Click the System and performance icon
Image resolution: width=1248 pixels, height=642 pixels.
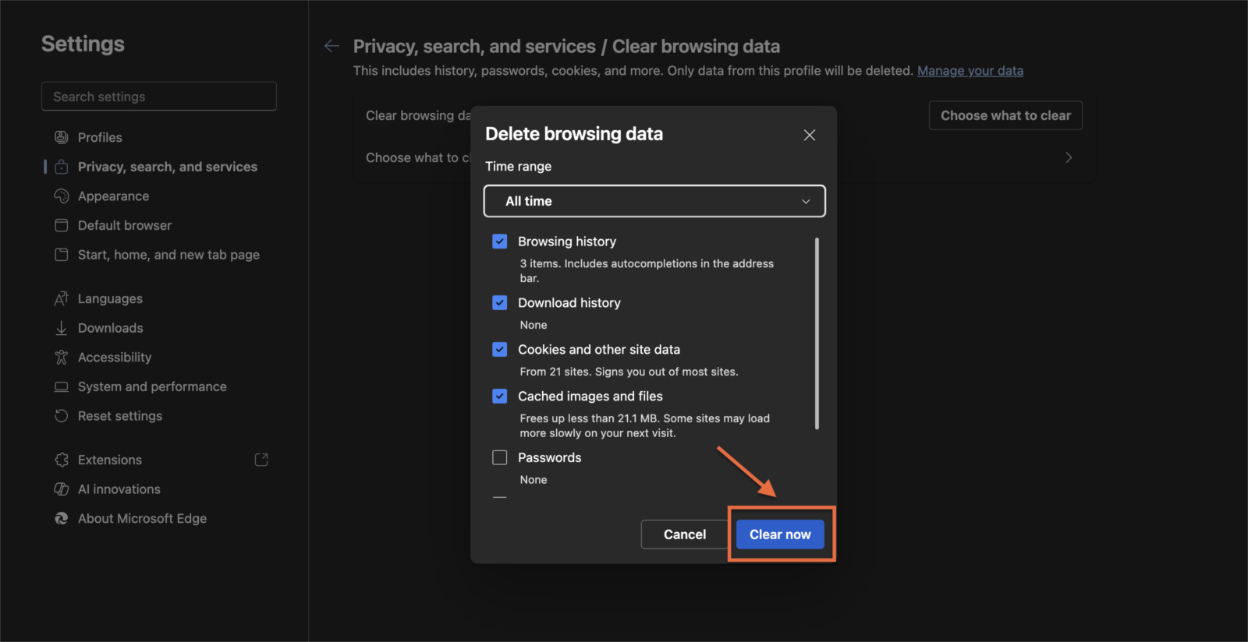pyautogui.click(x=61, y=386)
